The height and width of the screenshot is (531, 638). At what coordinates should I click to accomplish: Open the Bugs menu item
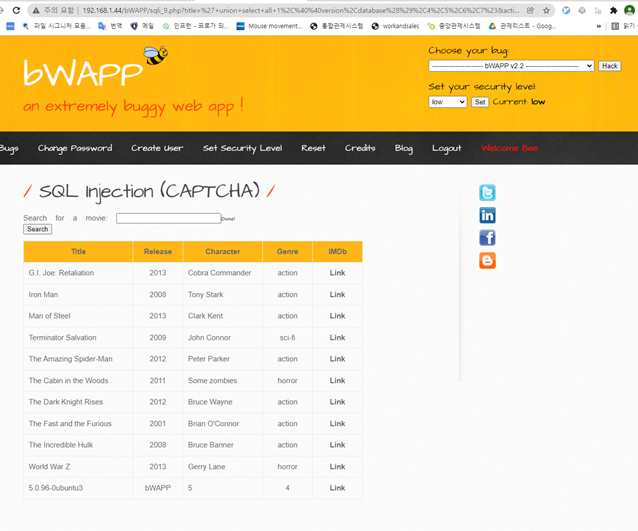[9, 149]
